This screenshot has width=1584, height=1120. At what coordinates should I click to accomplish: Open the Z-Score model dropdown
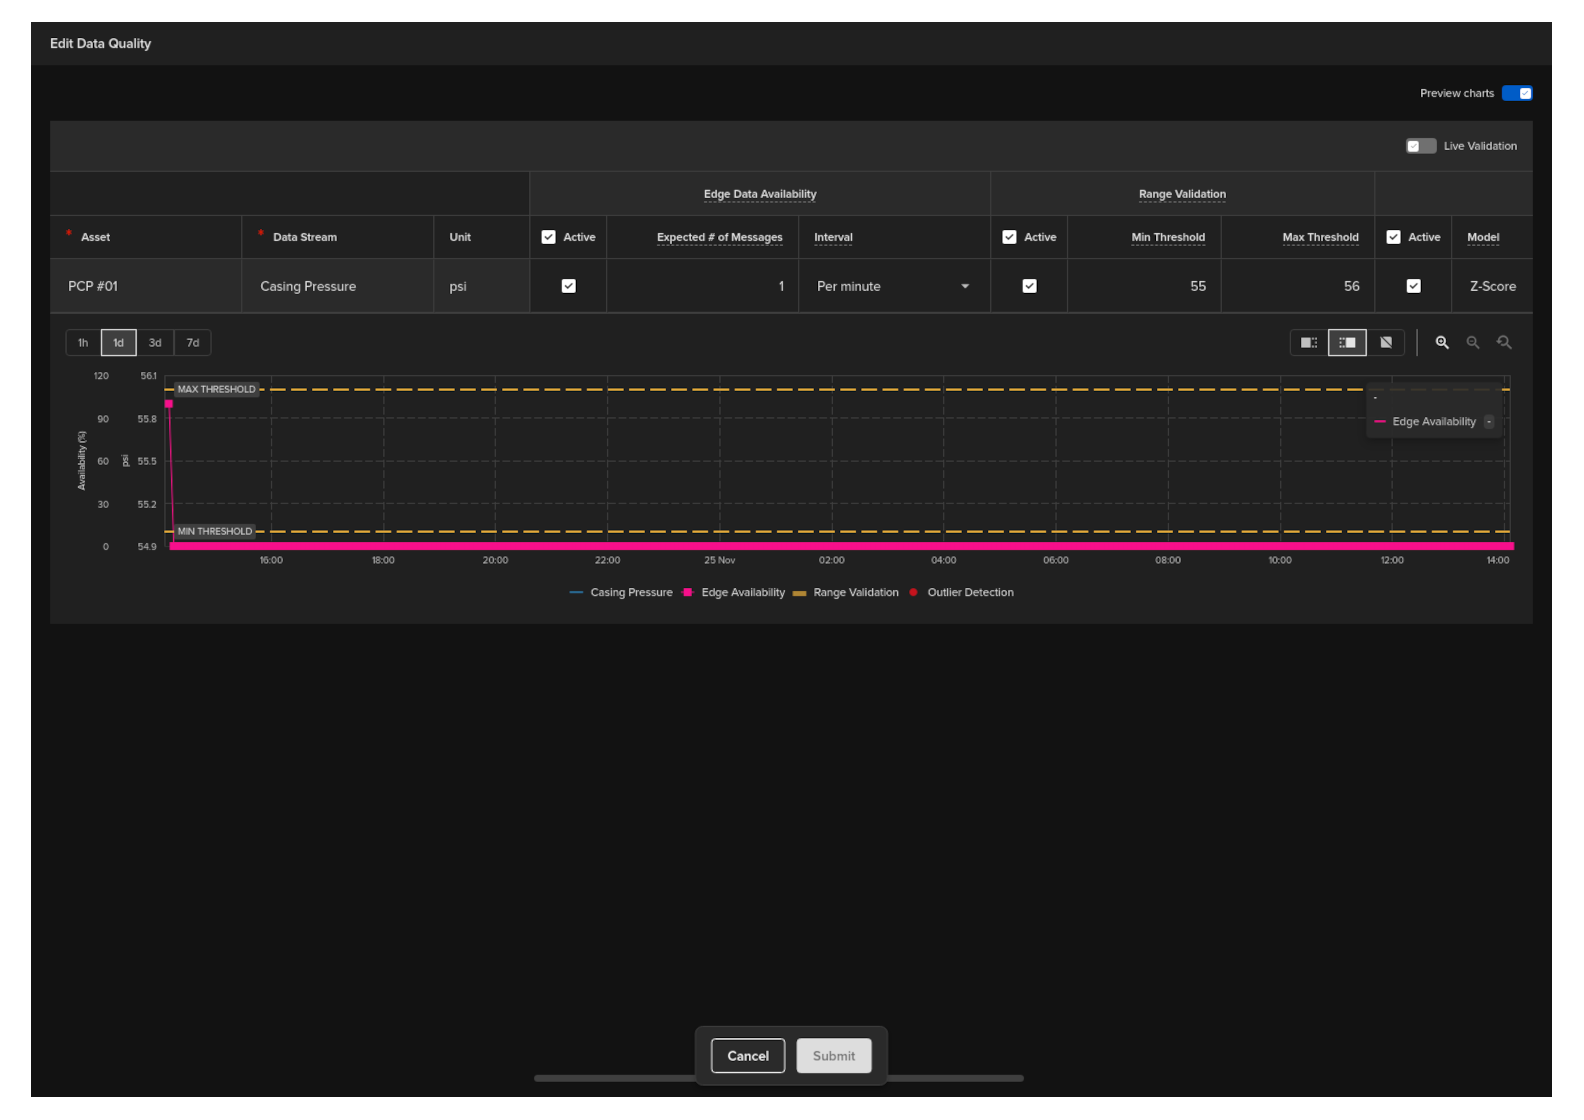pos(1492,287)
